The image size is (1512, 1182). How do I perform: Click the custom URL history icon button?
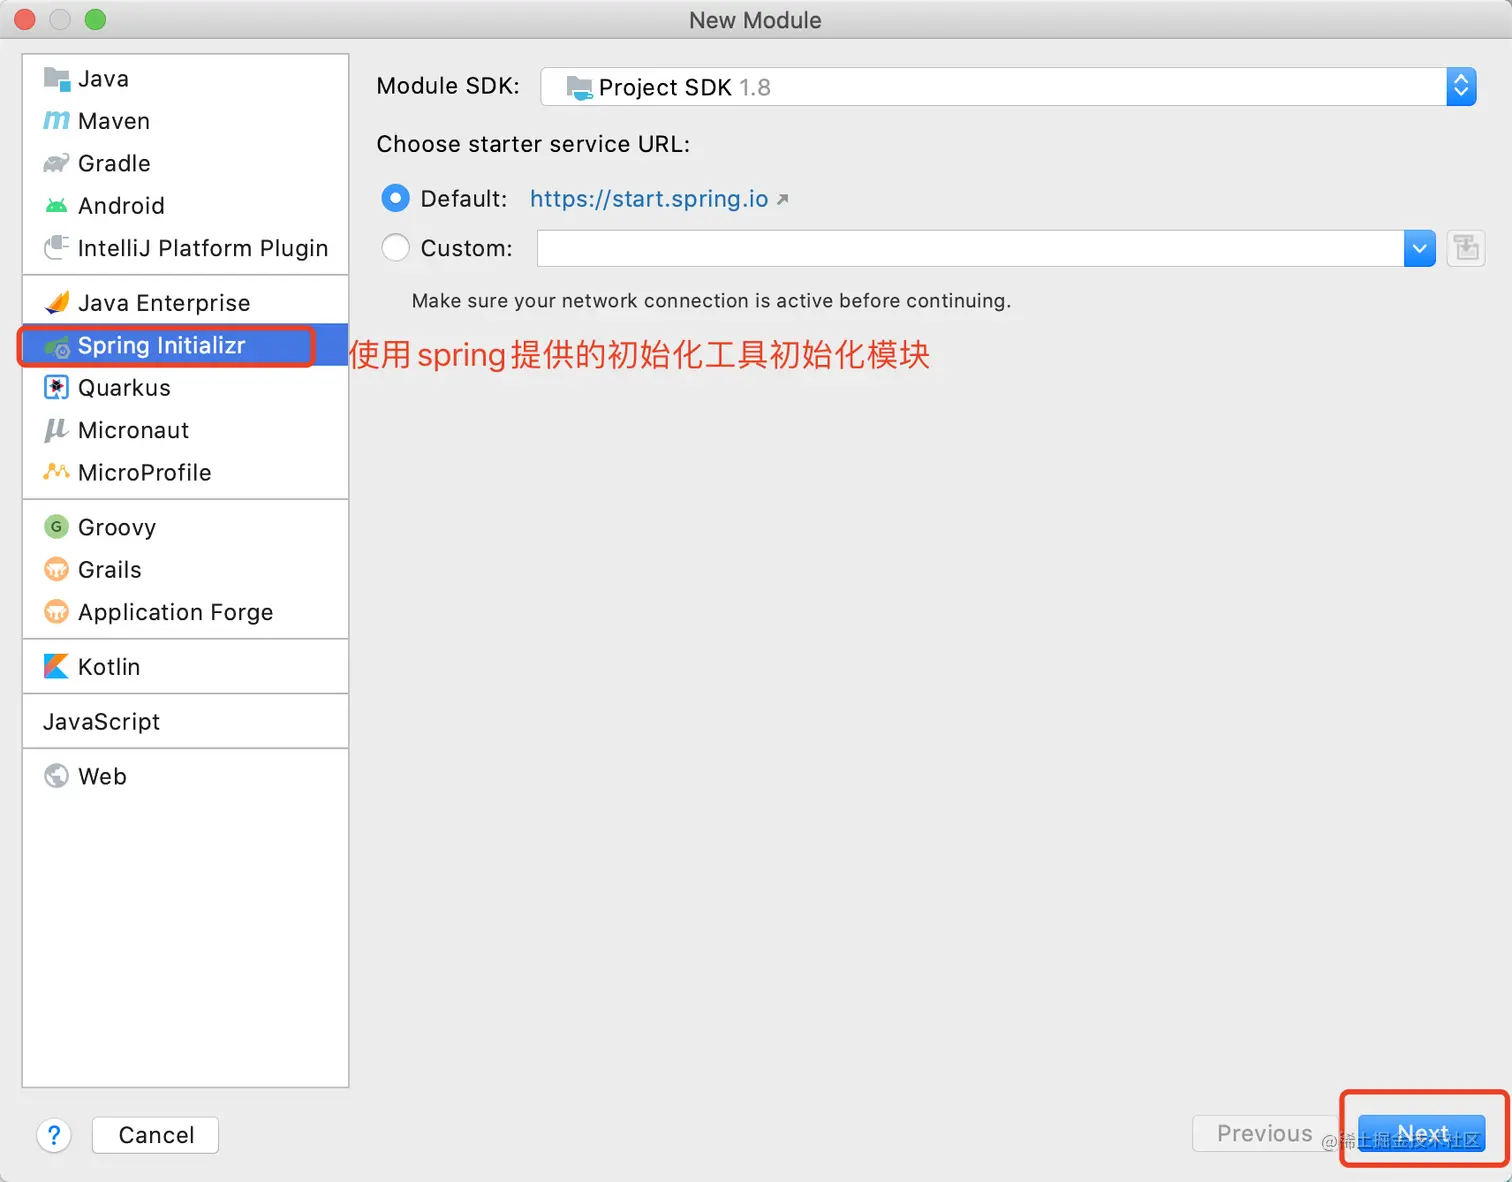1466,248
